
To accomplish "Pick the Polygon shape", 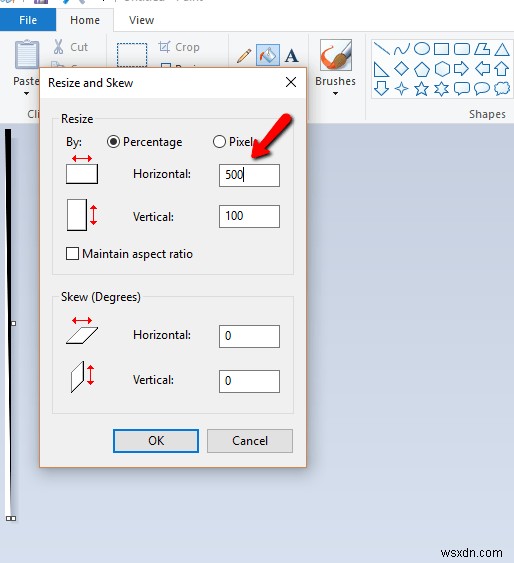I will point(482,49).
